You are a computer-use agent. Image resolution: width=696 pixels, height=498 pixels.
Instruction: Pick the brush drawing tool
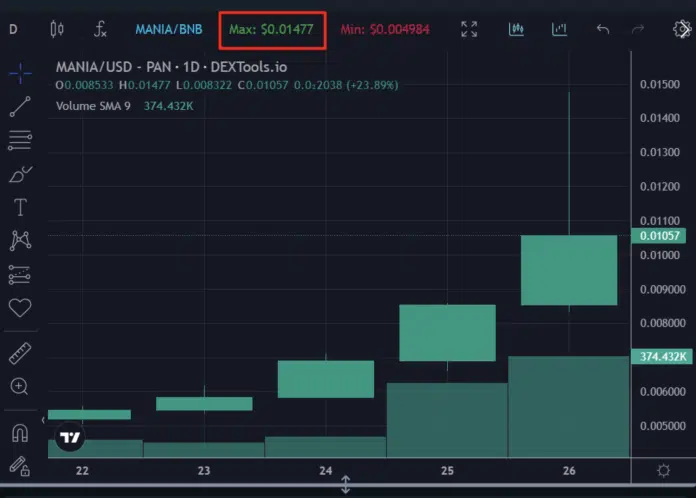(20, 174)
